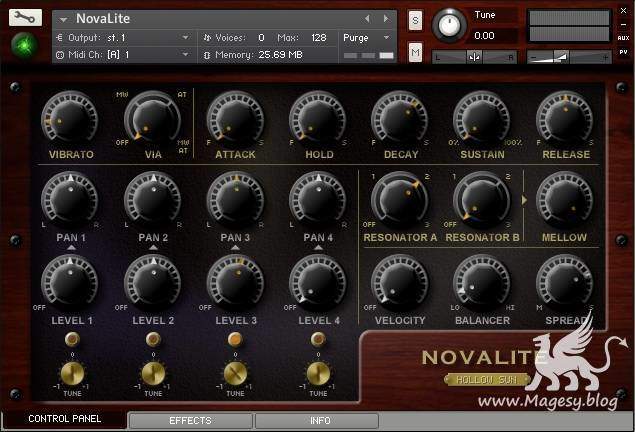Click the SUSTAIN knob
The height and width of the screenshot is (432, 635).
(482, 119)
